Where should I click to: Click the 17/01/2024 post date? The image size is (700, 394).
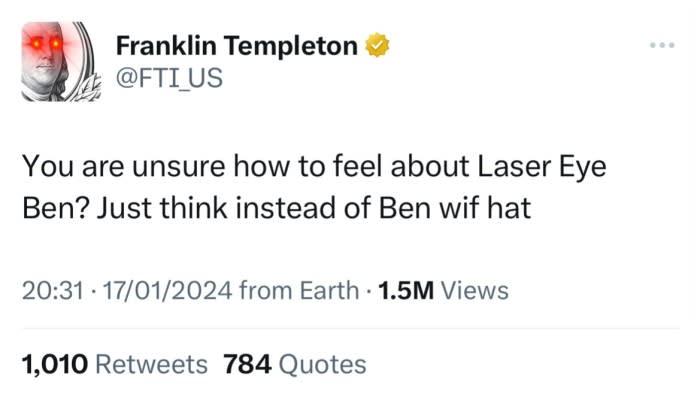pyautogui.click(x=168, y=290)
